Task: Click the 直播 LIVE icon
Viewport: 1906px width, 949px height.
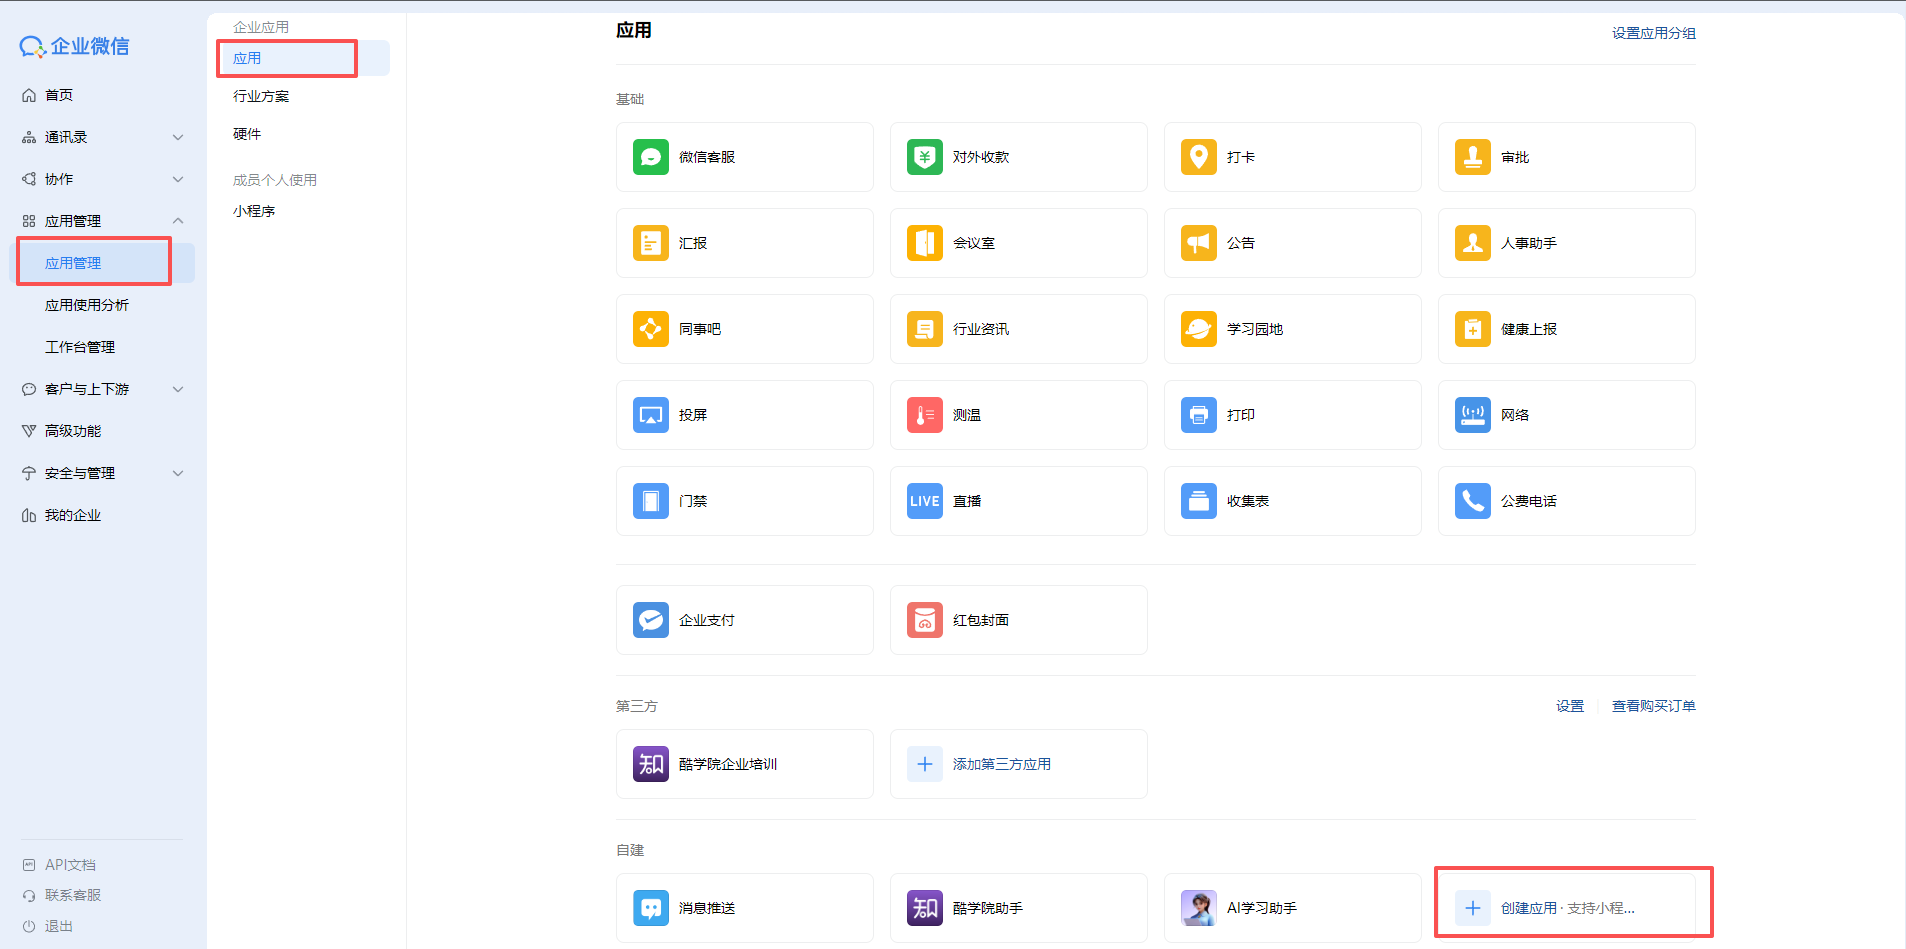Action: click(x=925, y=501)
